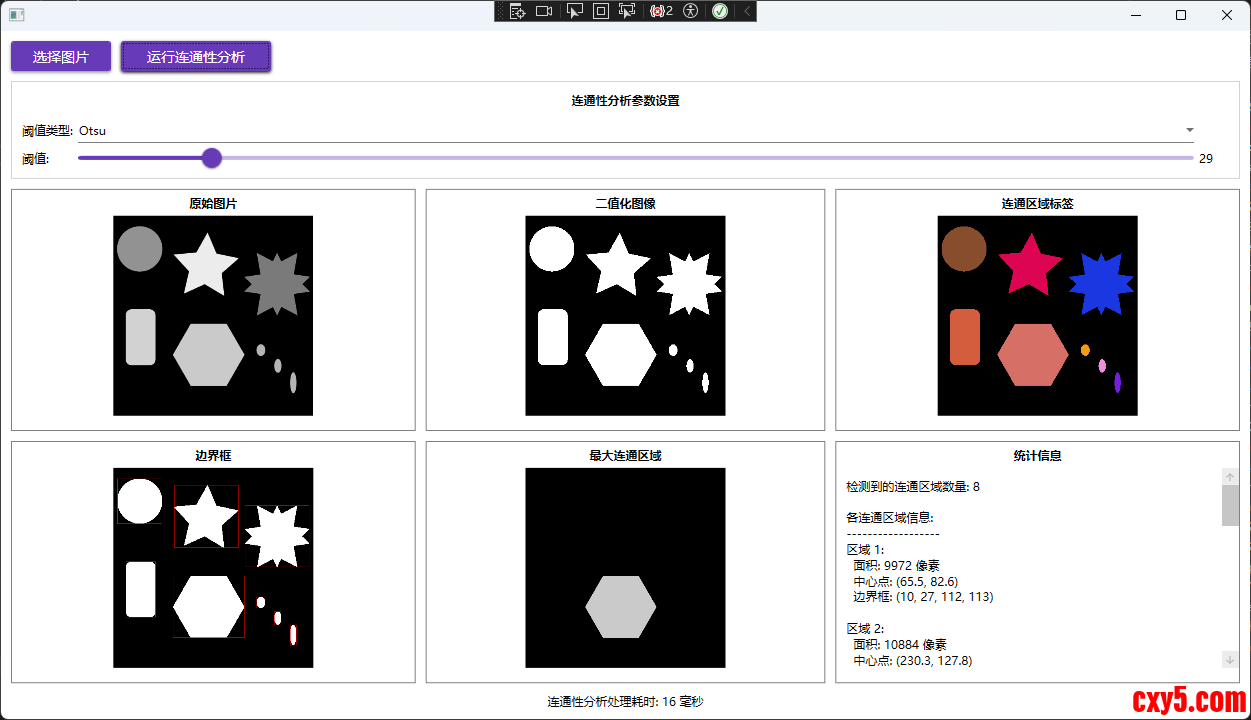Click the accessibility checker person icon
Image resolution: width=1251 pixels, height=720 pixels.
coord(690,11)
